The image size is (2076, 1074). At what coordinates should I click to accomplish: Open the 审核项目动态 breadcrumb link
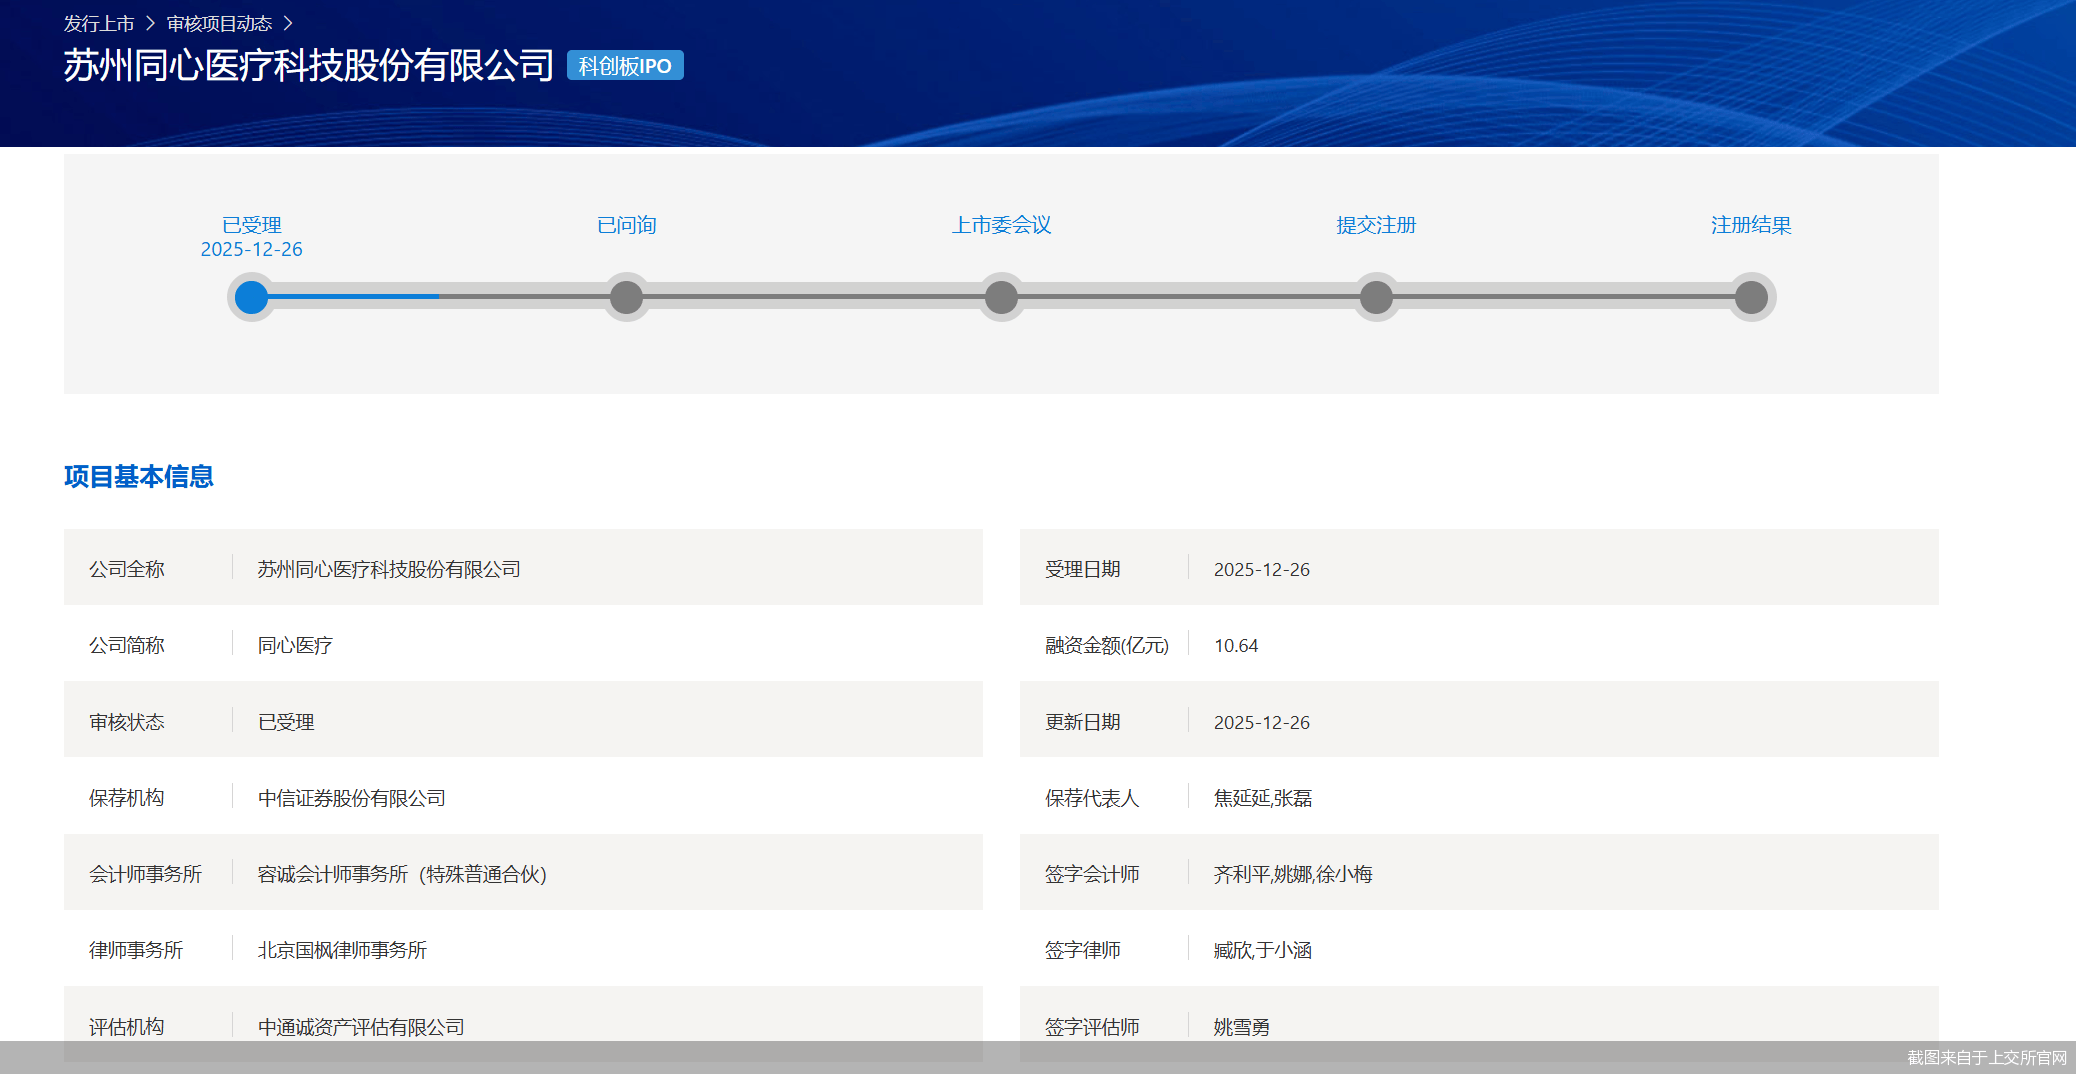tap(219, 23)
